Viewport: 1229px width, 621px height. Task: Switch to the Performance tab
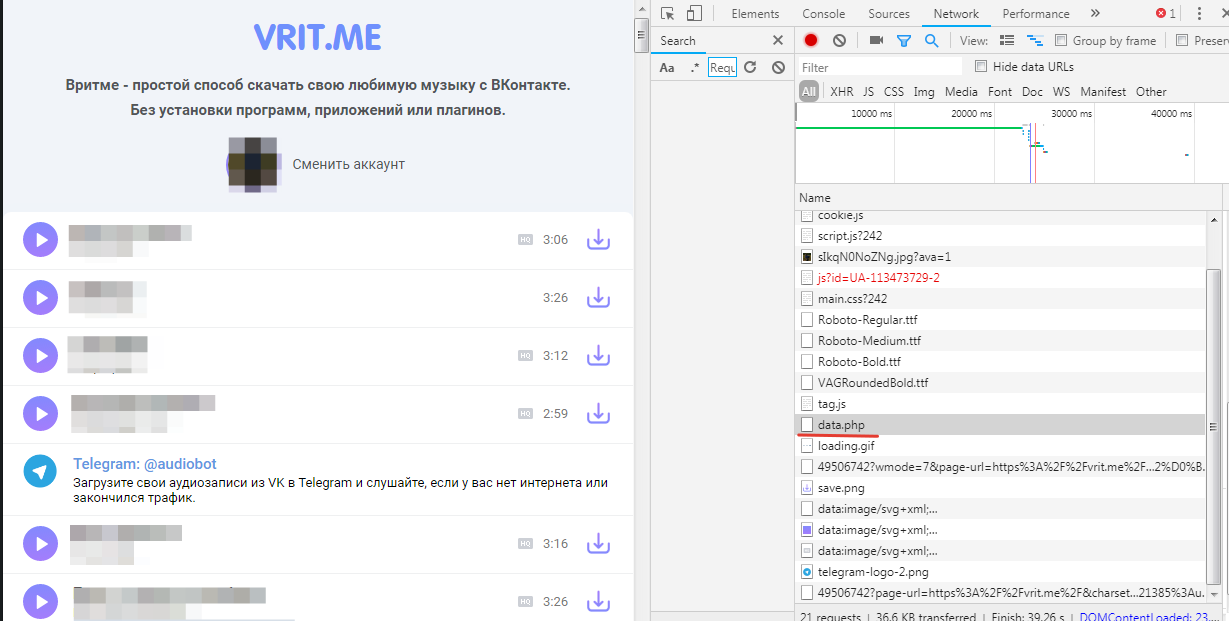coord(1036,14)
